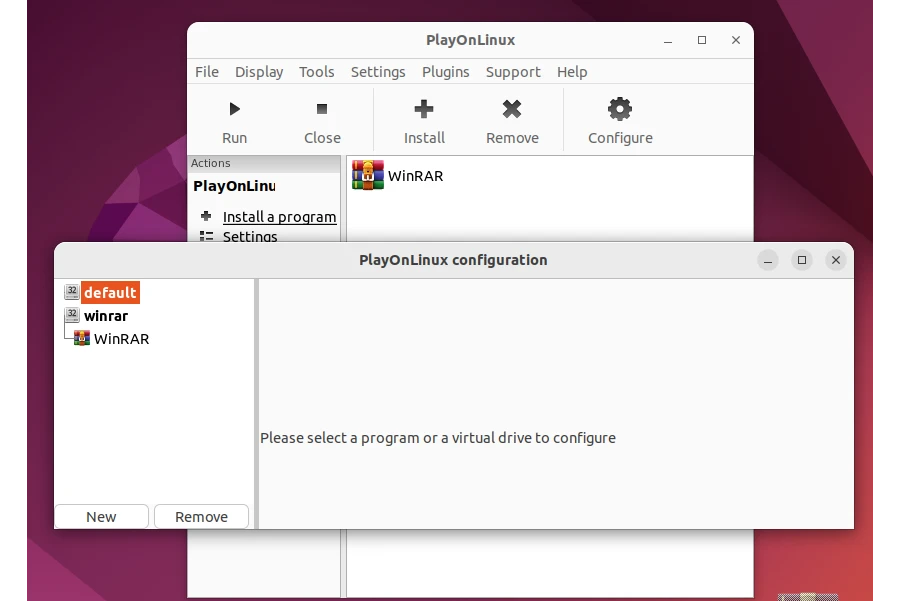The image size is (900, 601).
Task: Click the Remove X icon in toolbar
Action: (512, 109)
